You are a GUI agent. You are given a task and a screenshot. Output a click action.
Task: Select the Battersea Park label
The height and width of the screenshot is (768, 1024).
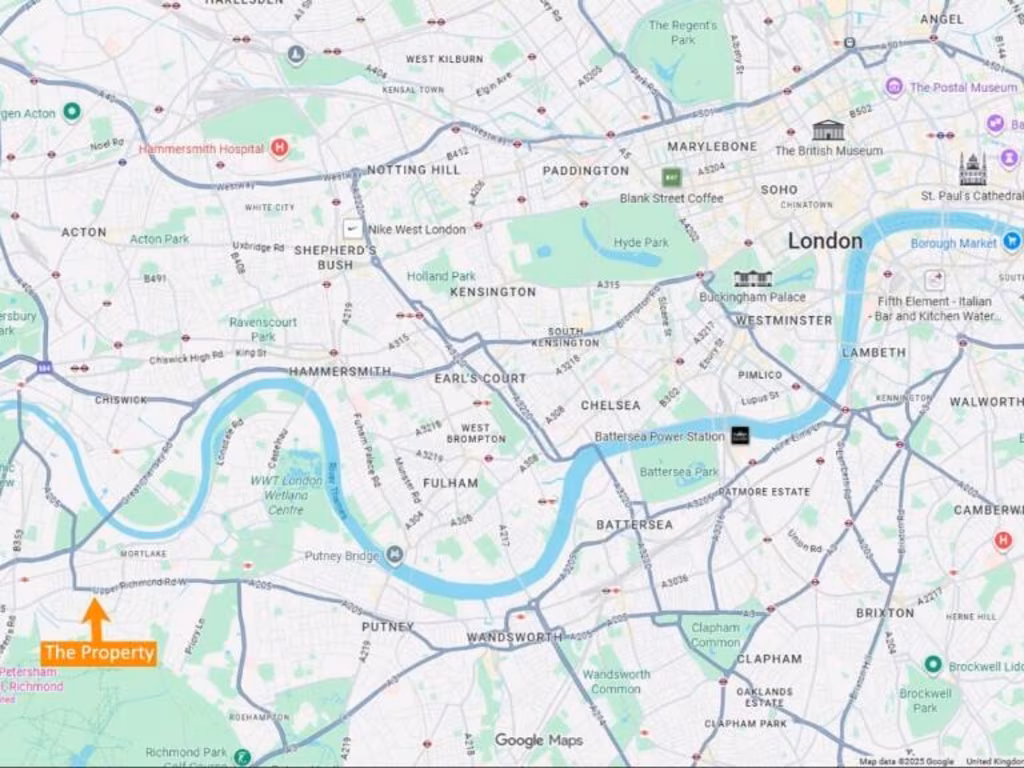click(679, 472)
